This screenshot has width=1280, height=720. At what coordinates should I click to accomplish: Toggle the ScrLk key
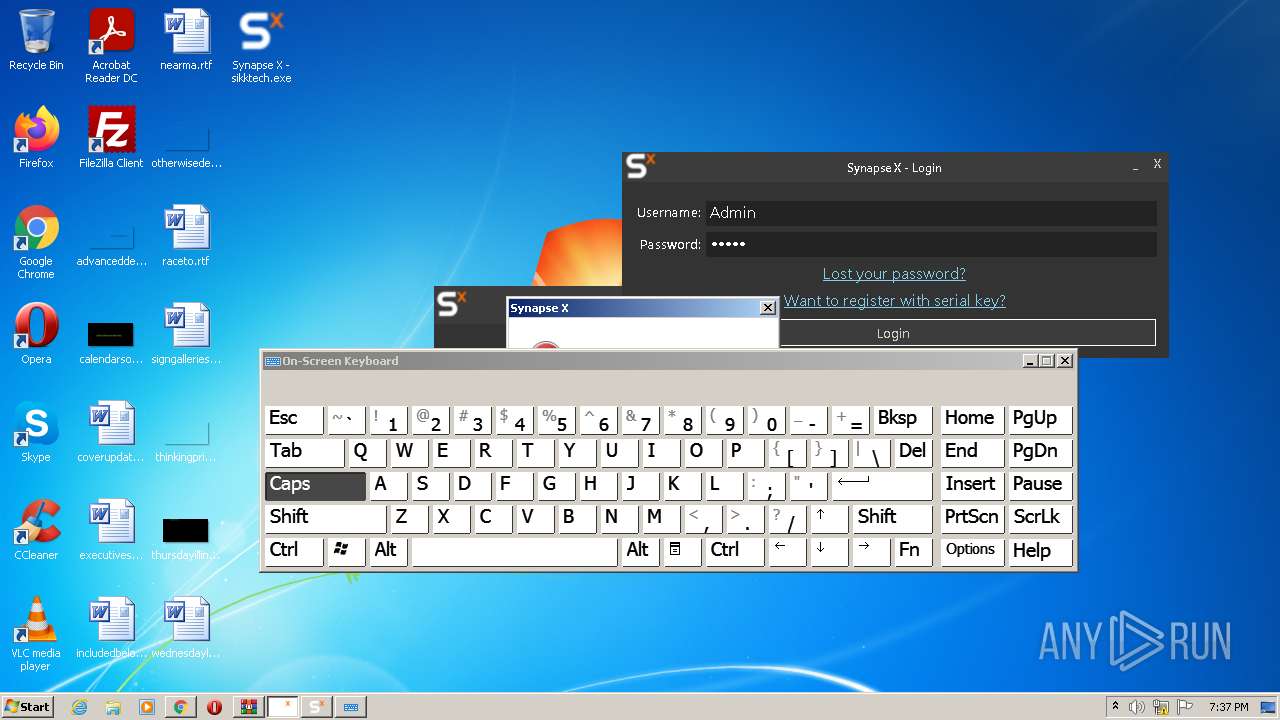point(1041,518)
